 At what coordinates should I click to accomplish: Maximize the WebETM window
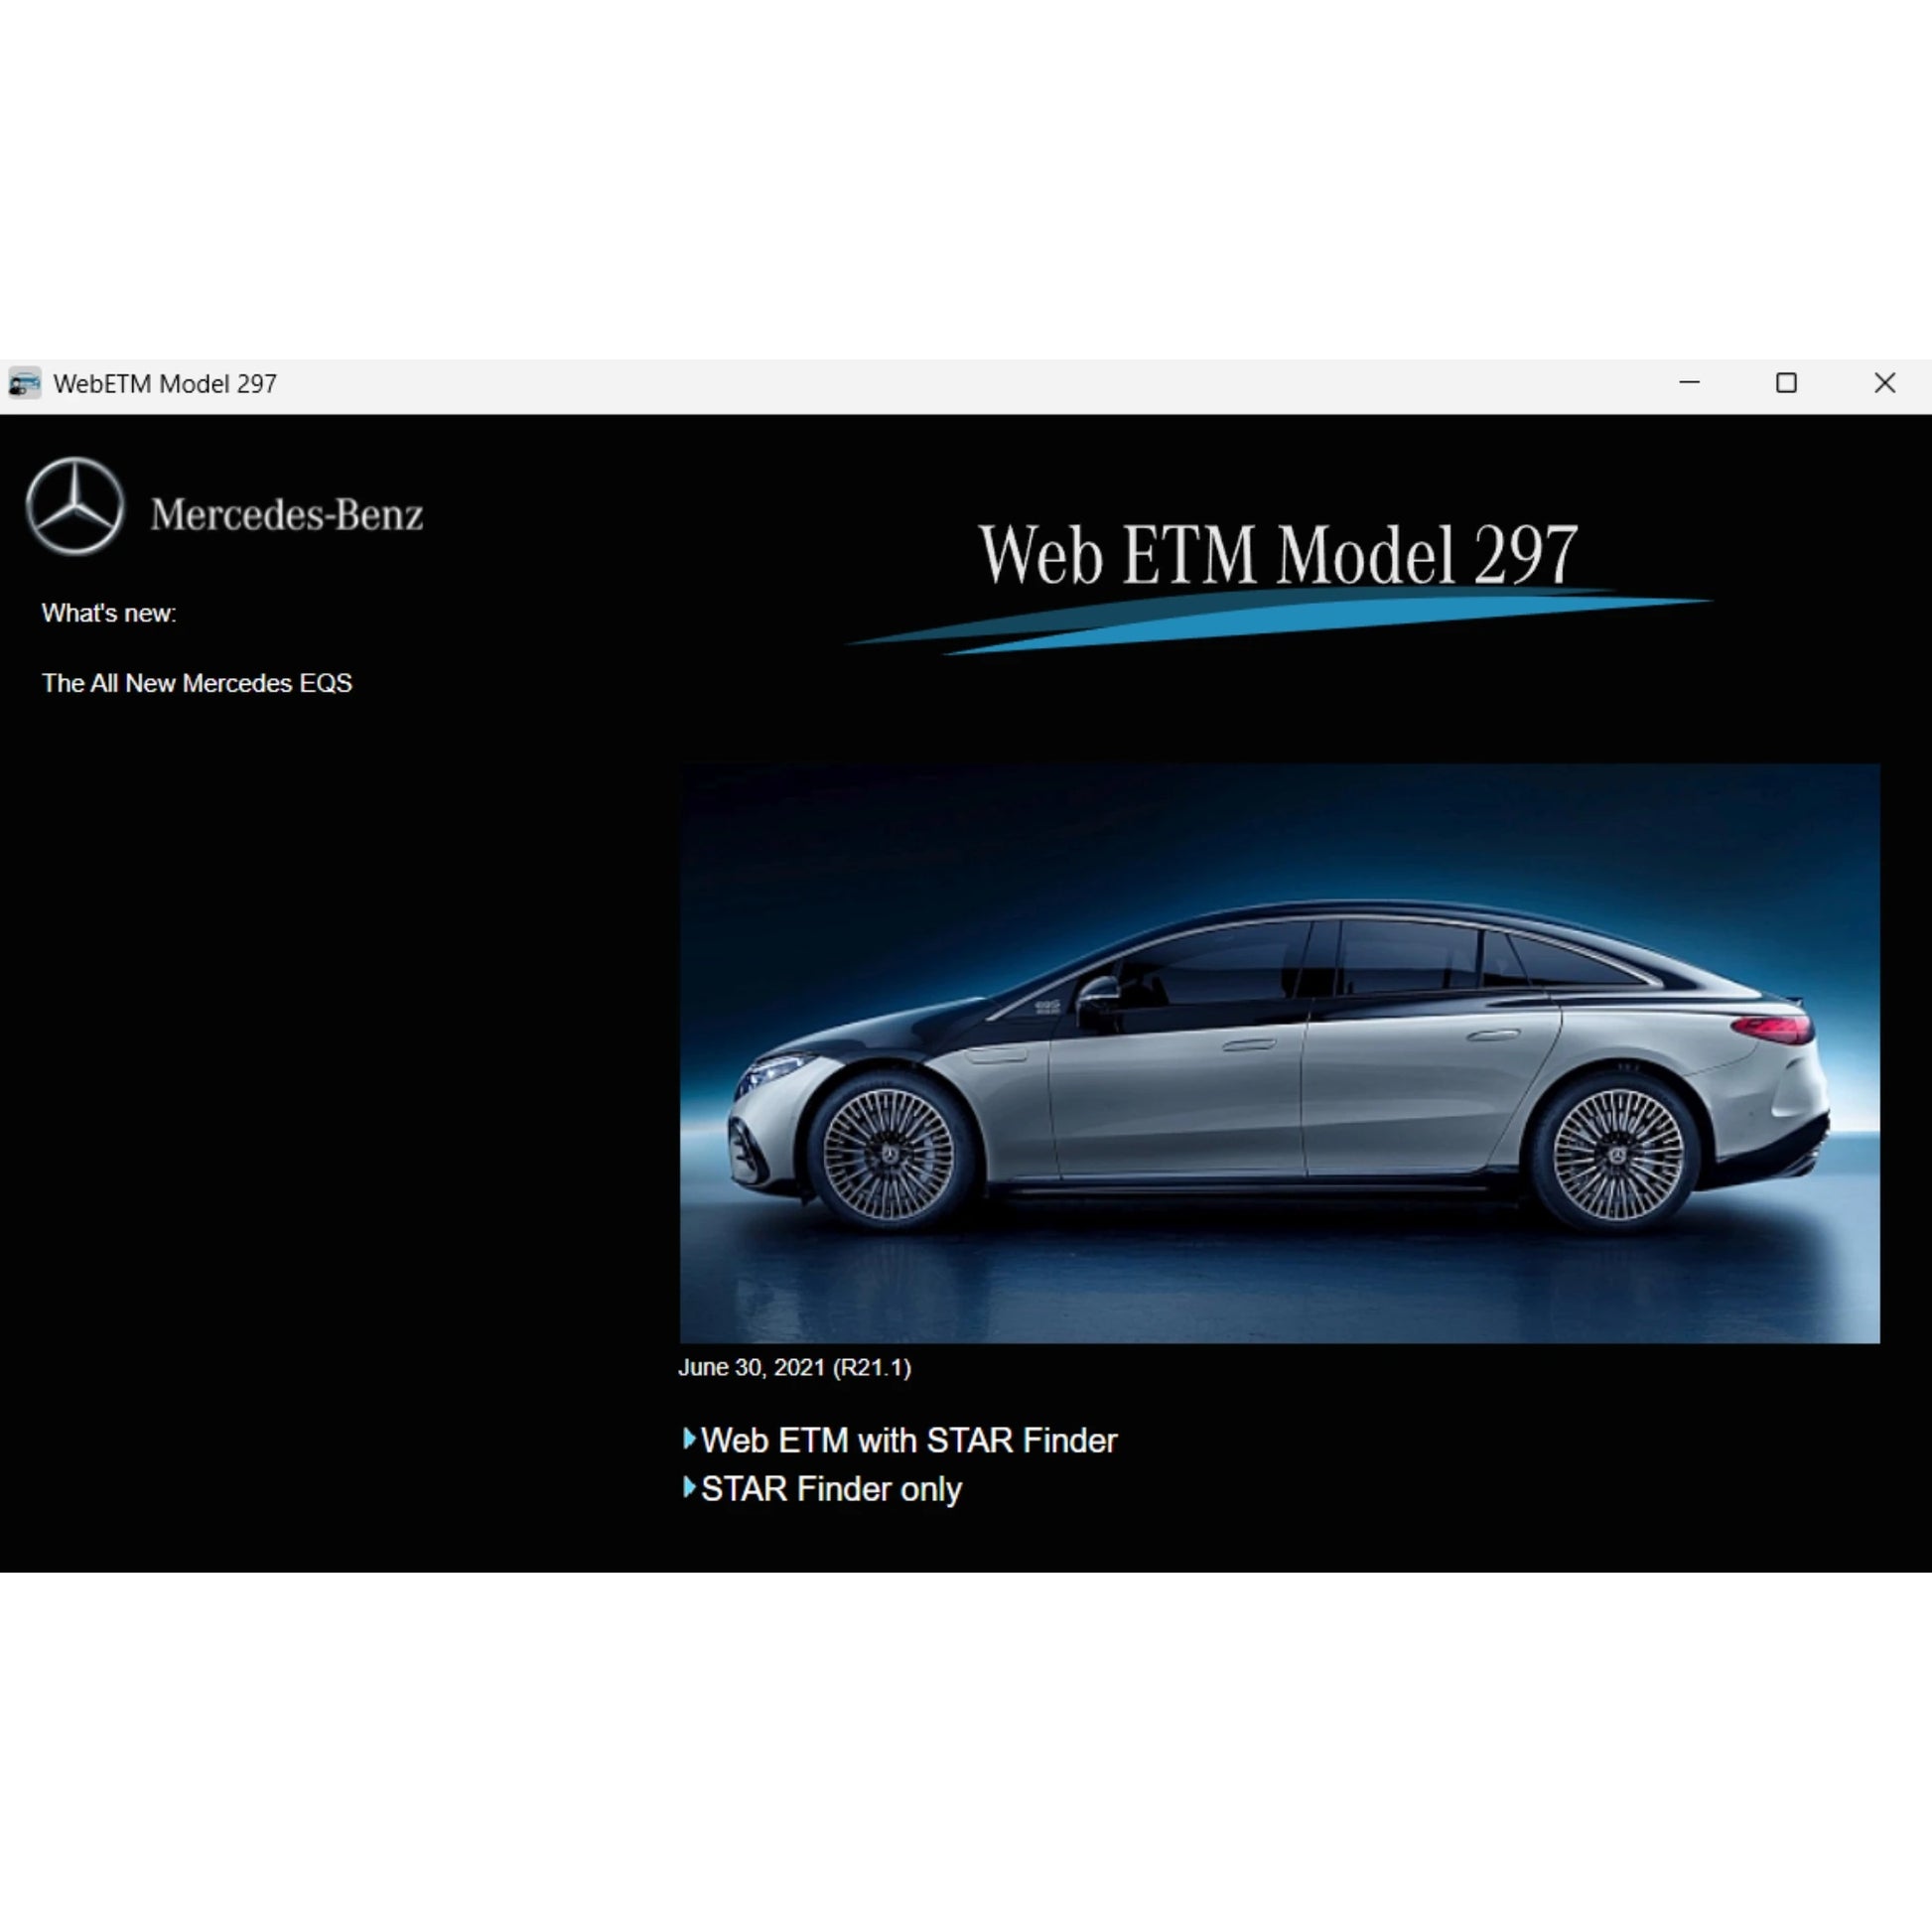(1786, 383)
